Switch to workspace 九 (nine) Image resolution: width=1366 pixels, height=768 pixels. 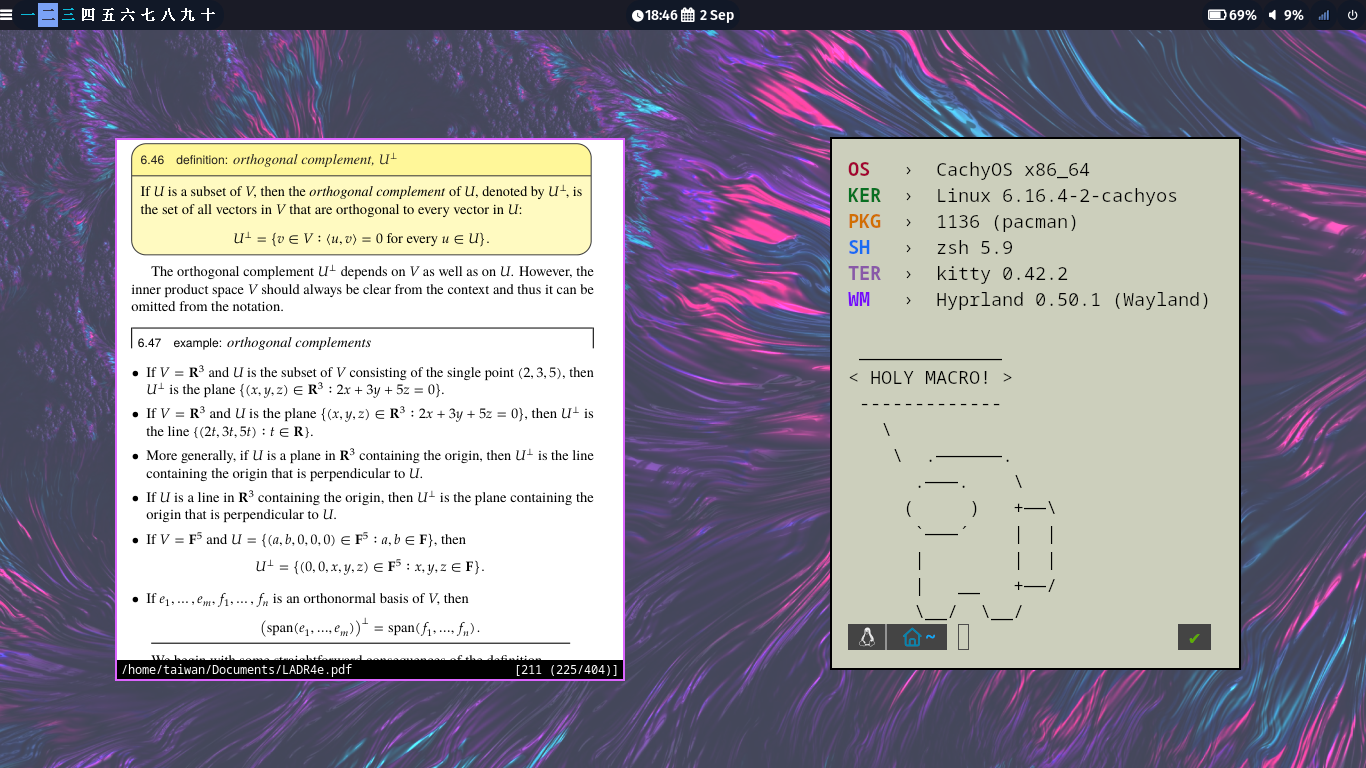click(188, 15)
